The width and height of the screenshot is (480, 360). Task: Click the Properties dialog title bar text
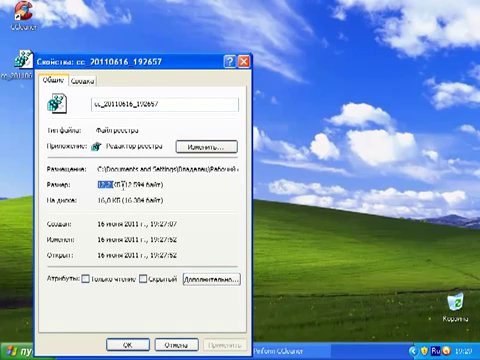tap(99, 62)
